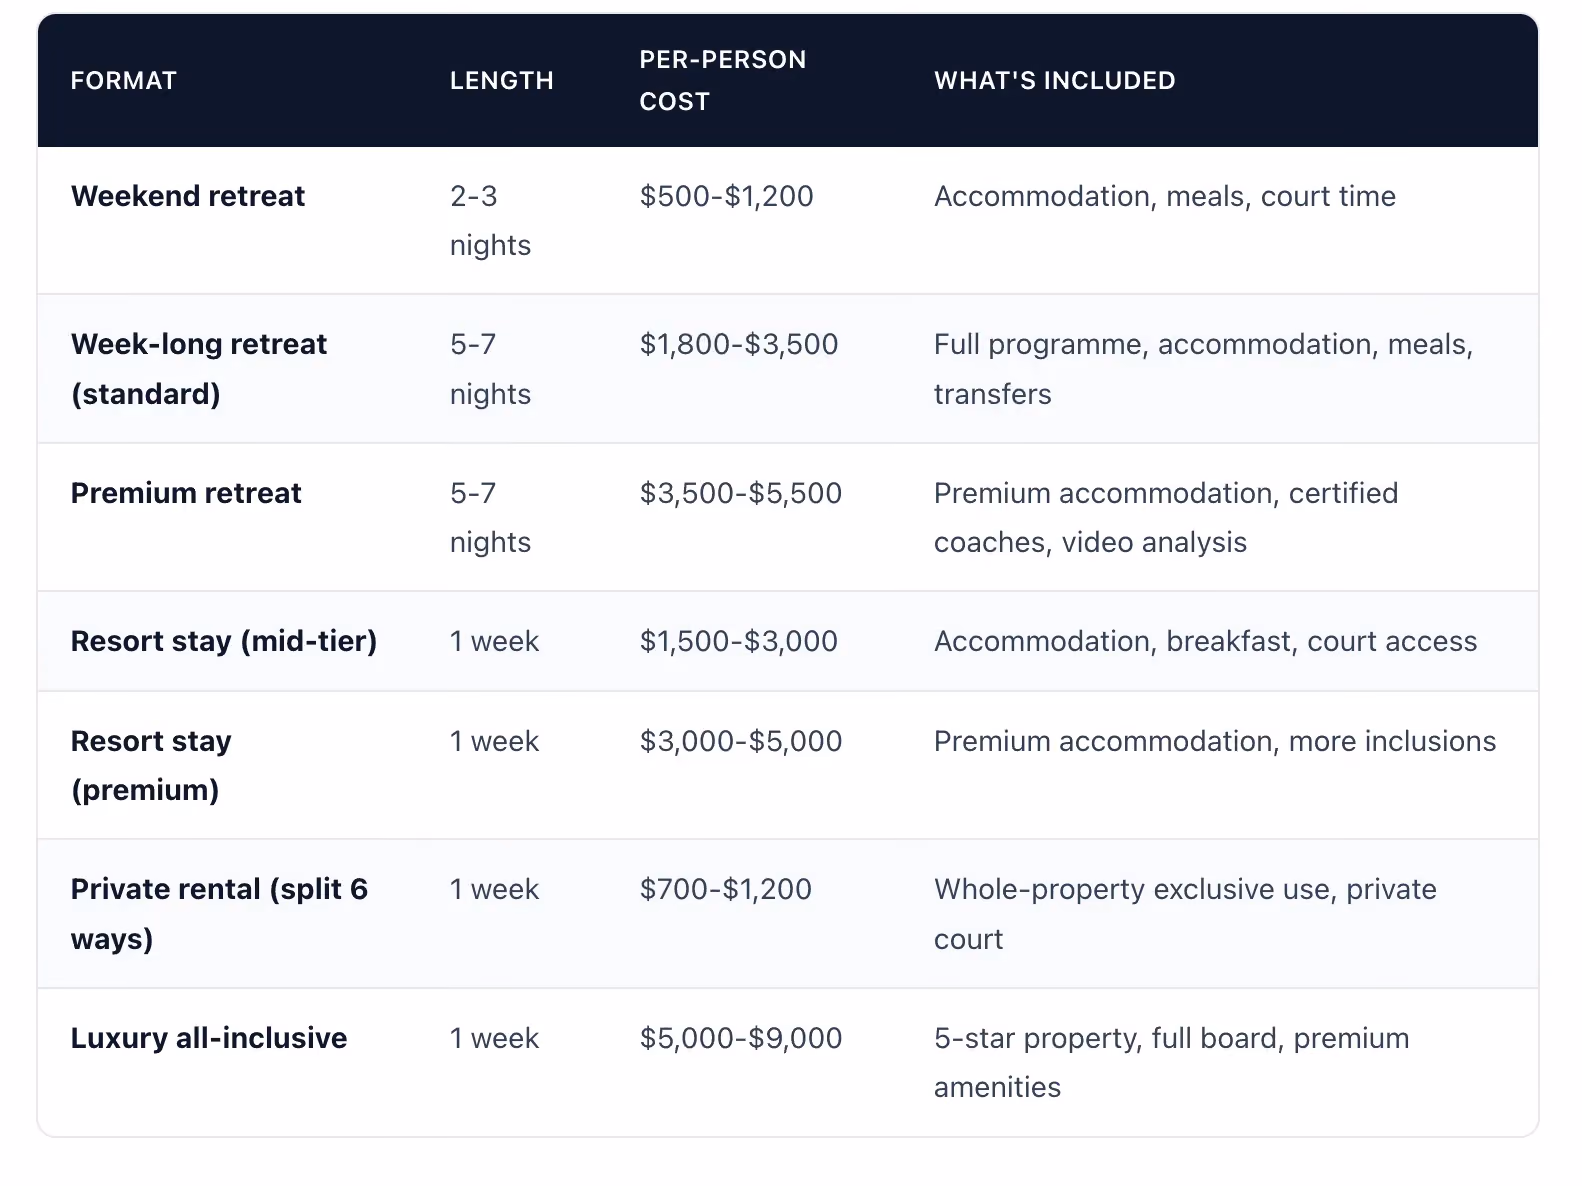The width and height of the screenshot is (1582, 1186).
Task: Click 'Whole-property exclusive use, private court' cell
Action: point(1185,914)
